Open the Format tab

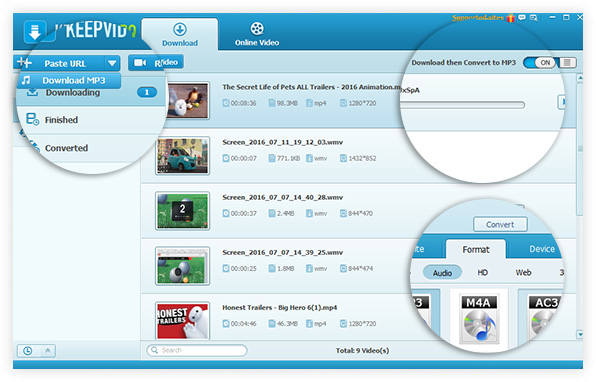[x=476, y=249]
